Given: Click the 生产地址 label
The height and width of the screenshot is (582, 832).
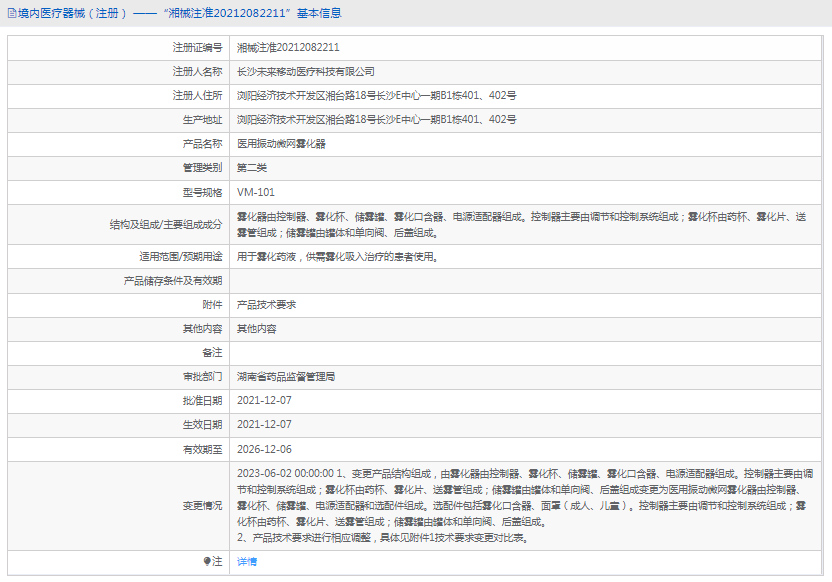Looking at the screenshot, I should [x=203, y=120].
